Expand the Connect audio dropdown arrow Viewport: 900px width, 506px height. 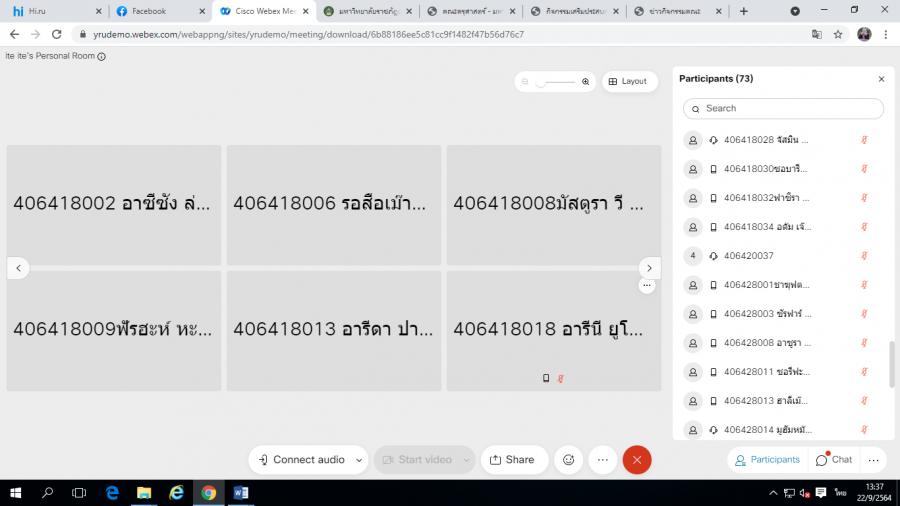click(x=358, y=460)
